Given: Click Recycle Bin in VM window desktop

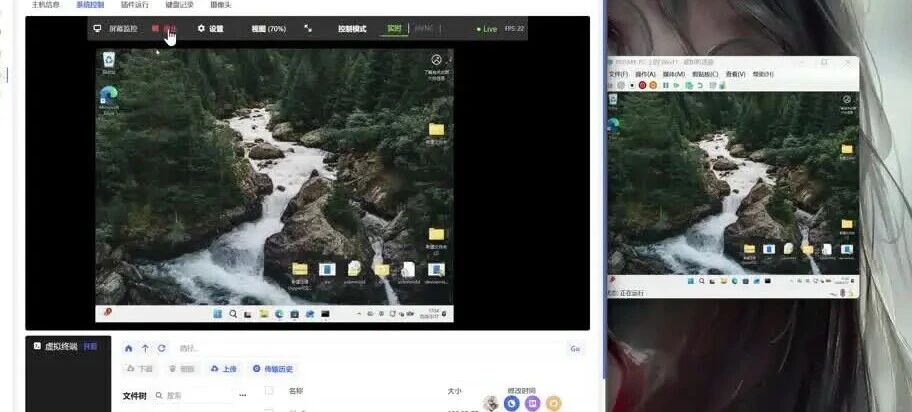Looking at the screenshot, I should (613, 101).
